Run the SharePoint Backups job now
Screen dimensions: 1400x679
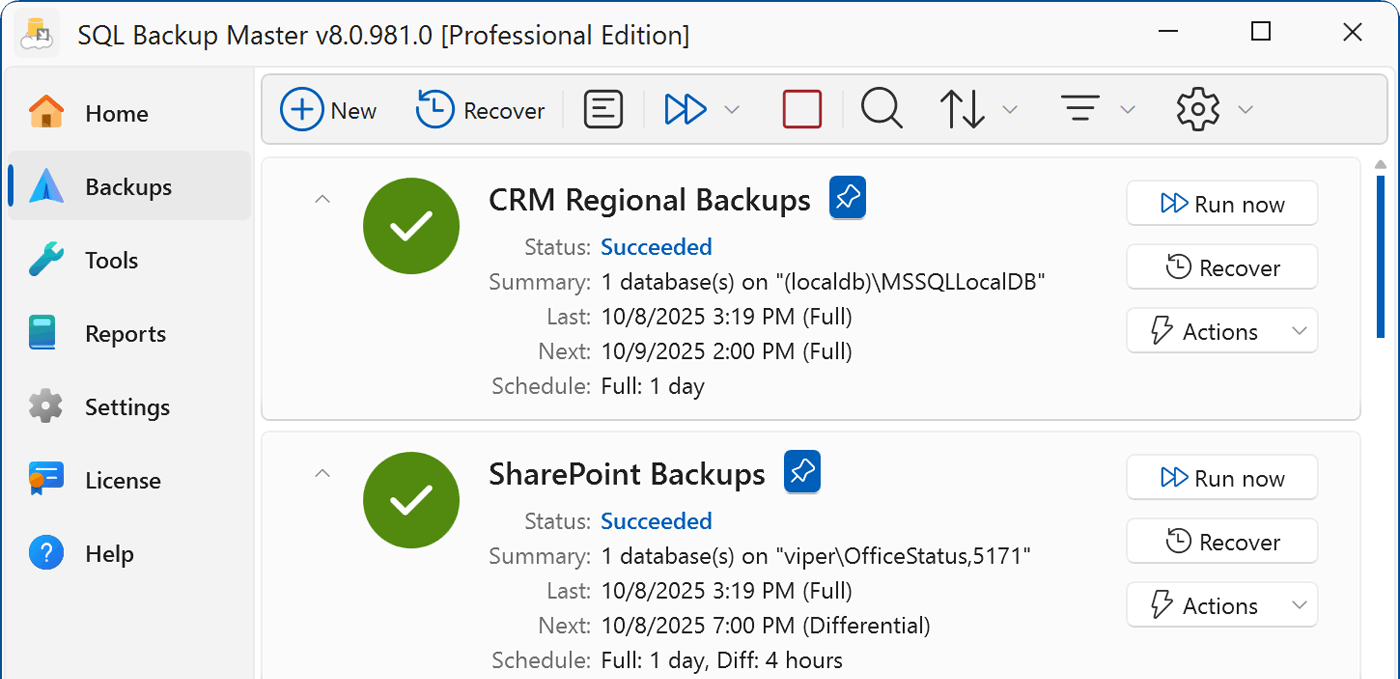1221,477
